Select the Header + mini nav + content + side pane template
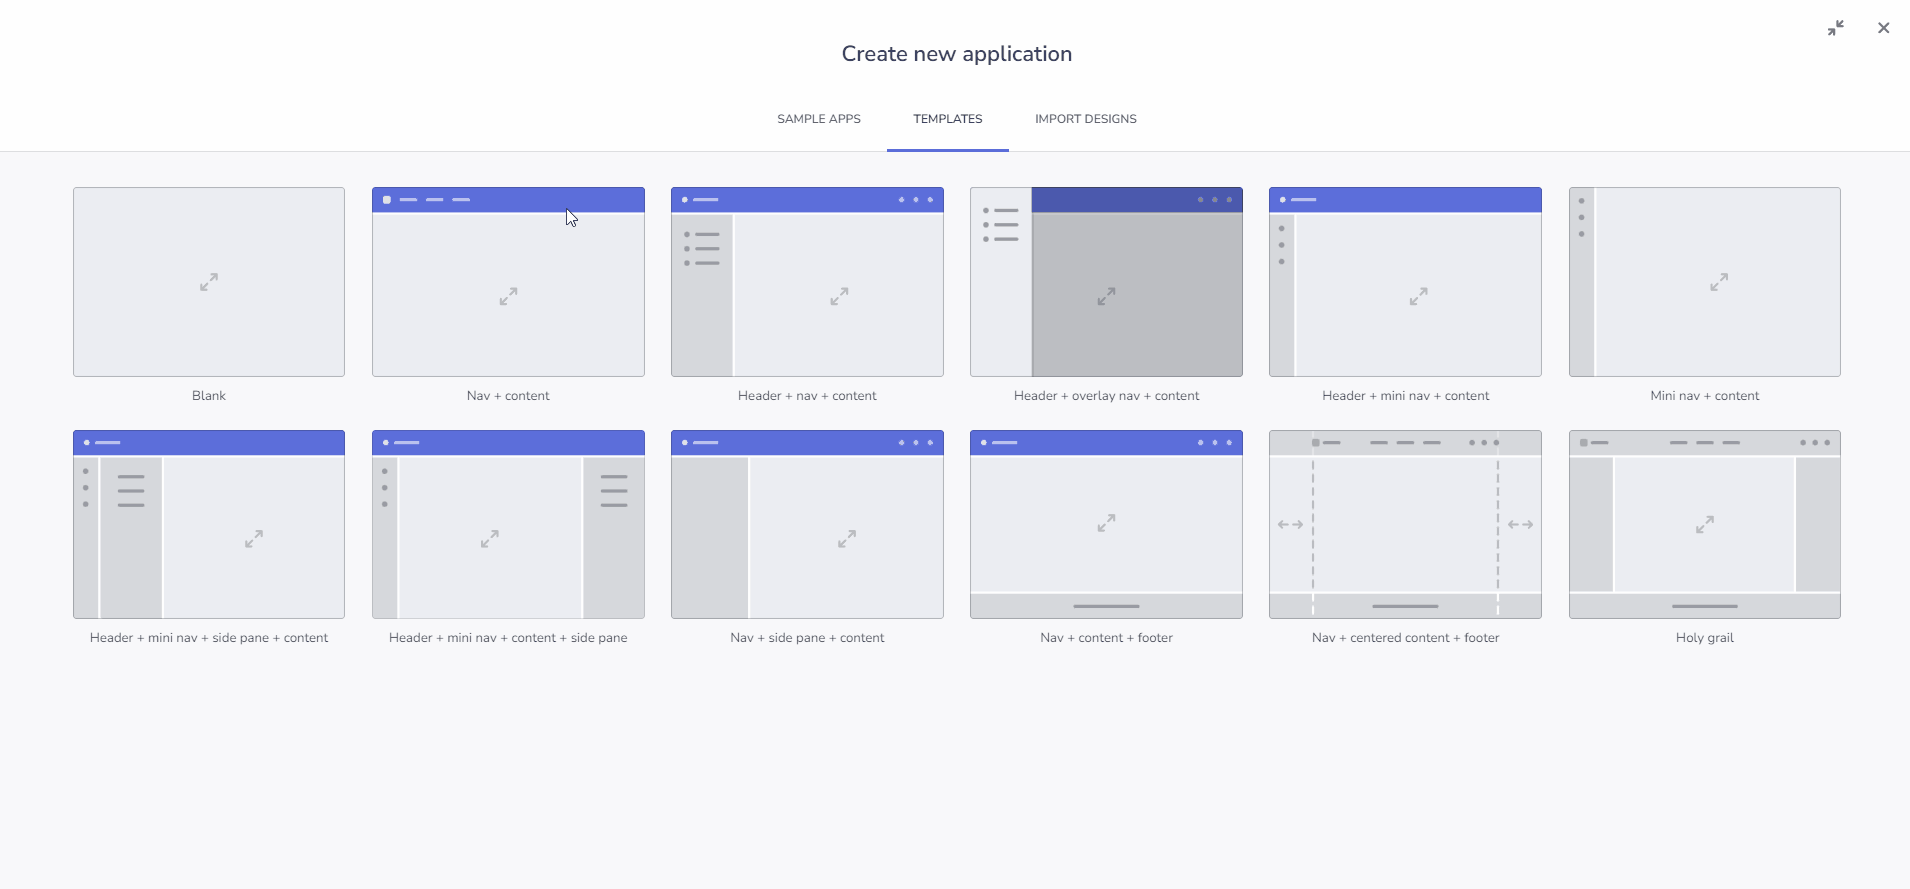Image resolution: width=1910 pixels, height=889 pixels. pos(507,524)
